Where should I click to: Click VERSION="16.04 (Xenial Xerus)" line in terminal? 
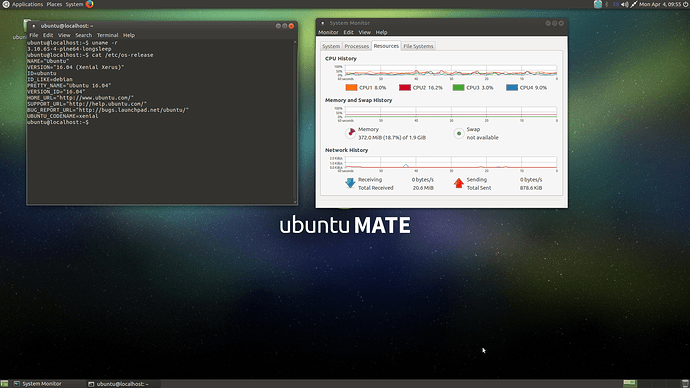76,67
